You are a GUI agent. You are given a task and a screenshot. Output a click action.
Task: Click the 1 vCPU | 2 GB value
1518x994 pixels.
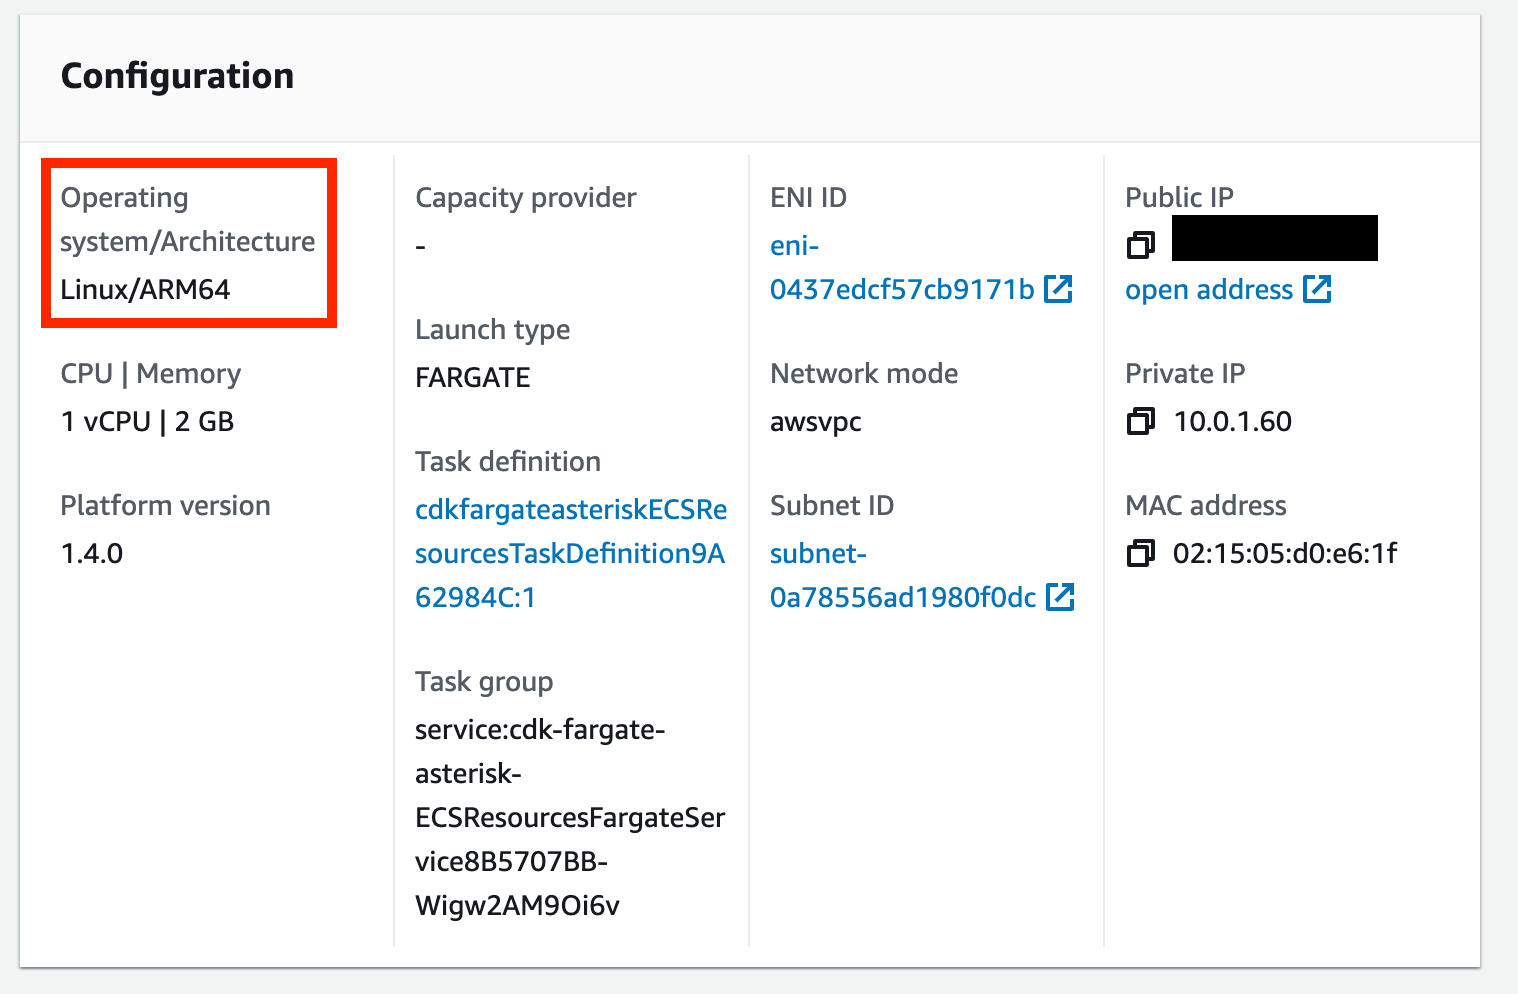(x=147, y=421)
